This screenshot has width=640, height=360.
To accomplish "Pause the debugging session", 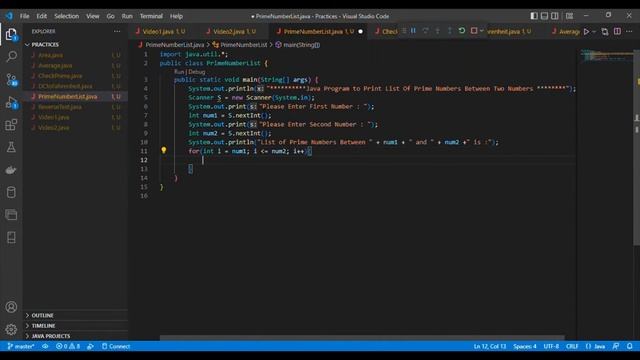I will 413,31.
